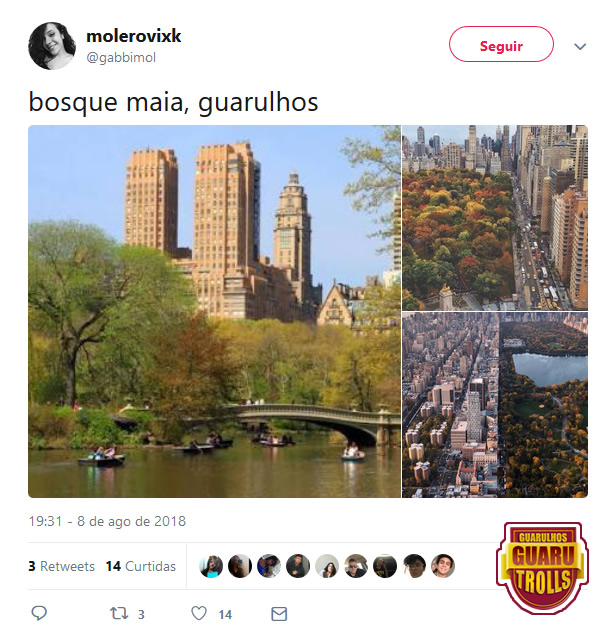The height and width of the screenshot is (632, 615).
Task: Open the reservoir aerial city photo
Action: pos(495,405)
